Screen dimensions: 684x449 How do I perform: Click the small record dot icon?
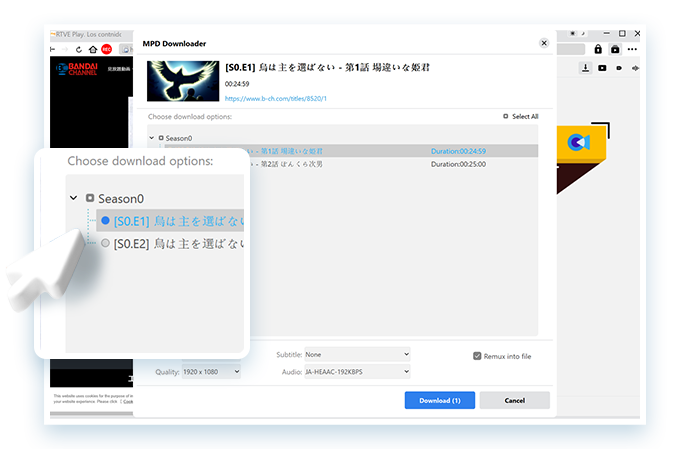(619, 68)
